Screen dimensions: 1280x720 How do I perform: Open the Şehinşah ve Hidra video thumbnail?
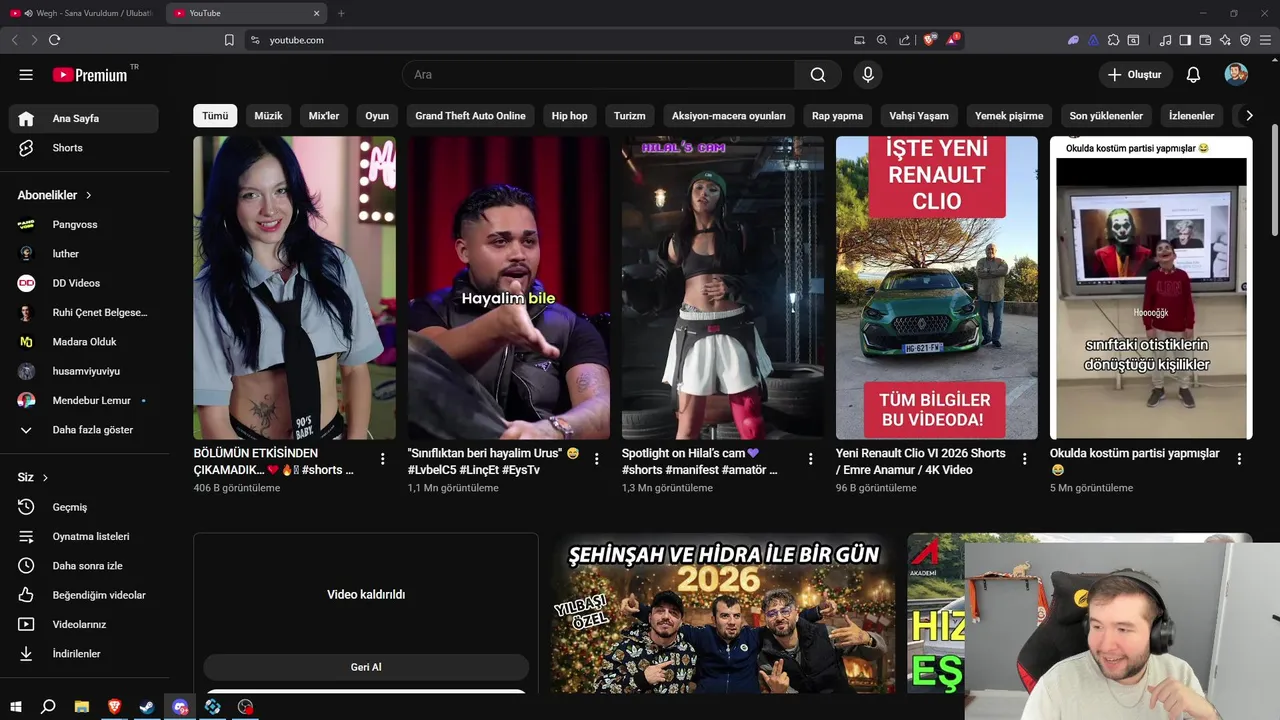pyautogui.click(x=723, y=613)
